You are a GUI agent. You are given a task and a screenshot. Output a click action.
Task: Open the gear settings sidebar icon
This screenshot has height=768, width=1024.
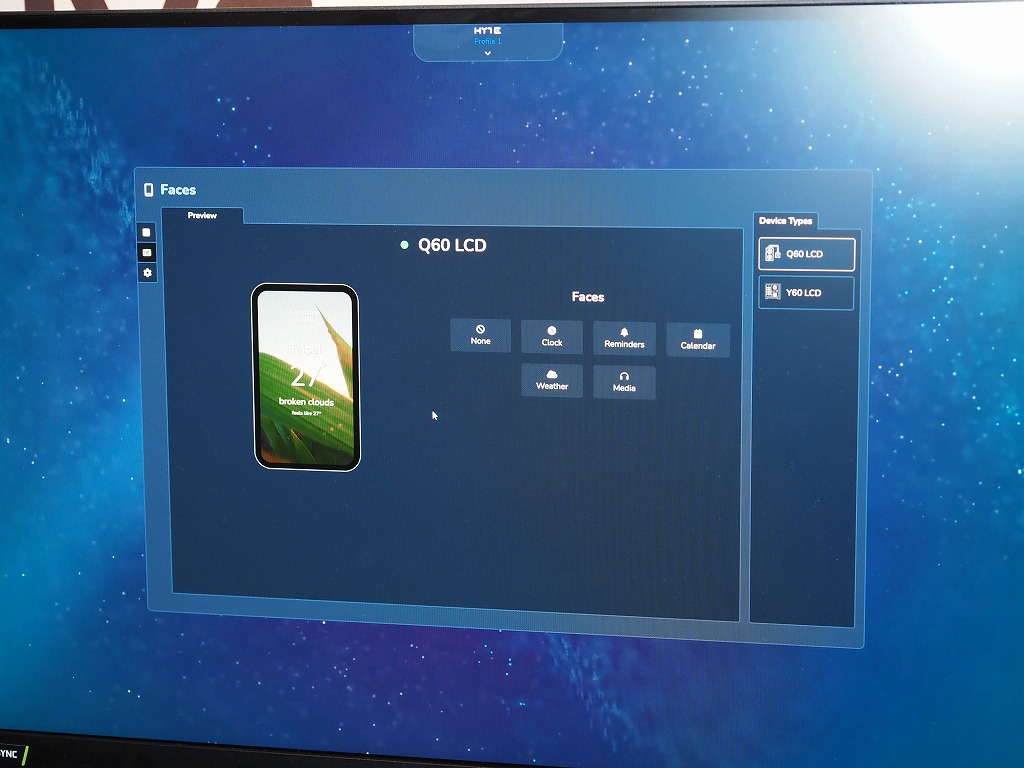(148, 272)
